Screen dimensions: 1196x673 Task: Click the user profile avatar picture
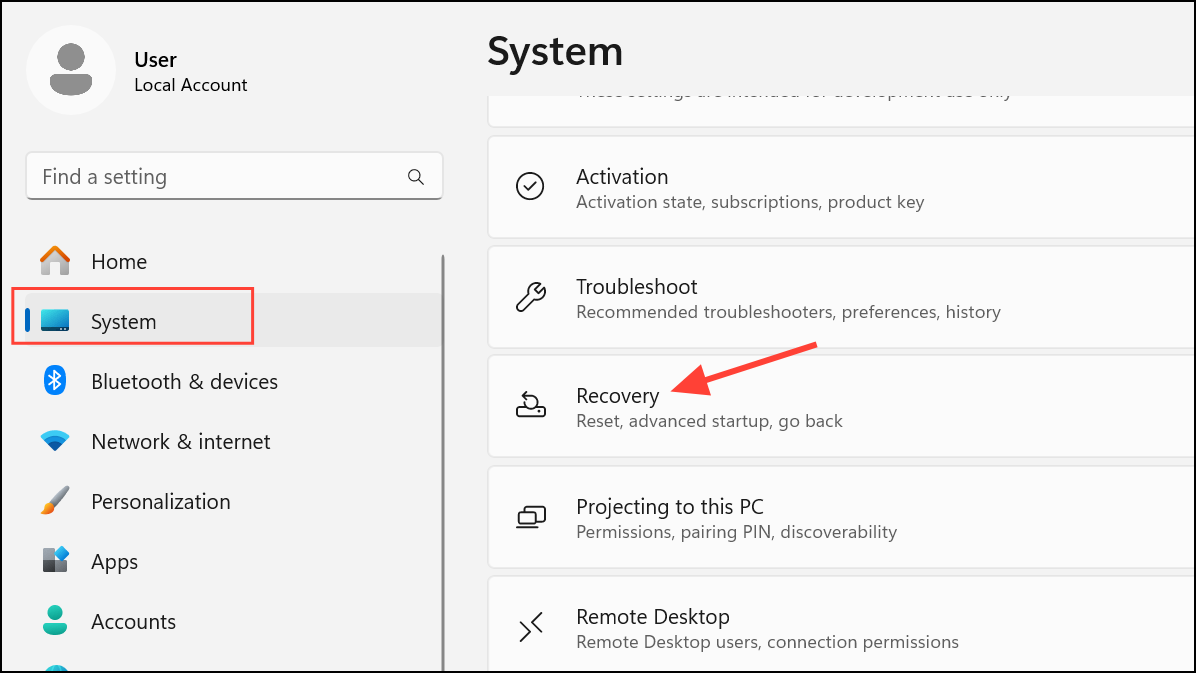pos(71,70)
